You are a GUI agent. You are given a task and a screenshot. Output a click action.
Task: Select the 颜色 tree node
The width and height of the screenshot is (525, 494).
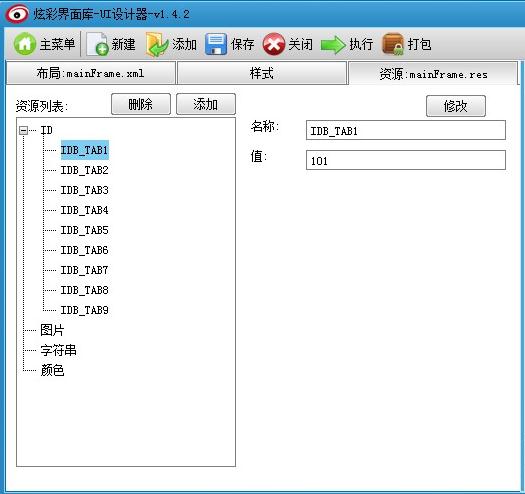click(52, 370)
